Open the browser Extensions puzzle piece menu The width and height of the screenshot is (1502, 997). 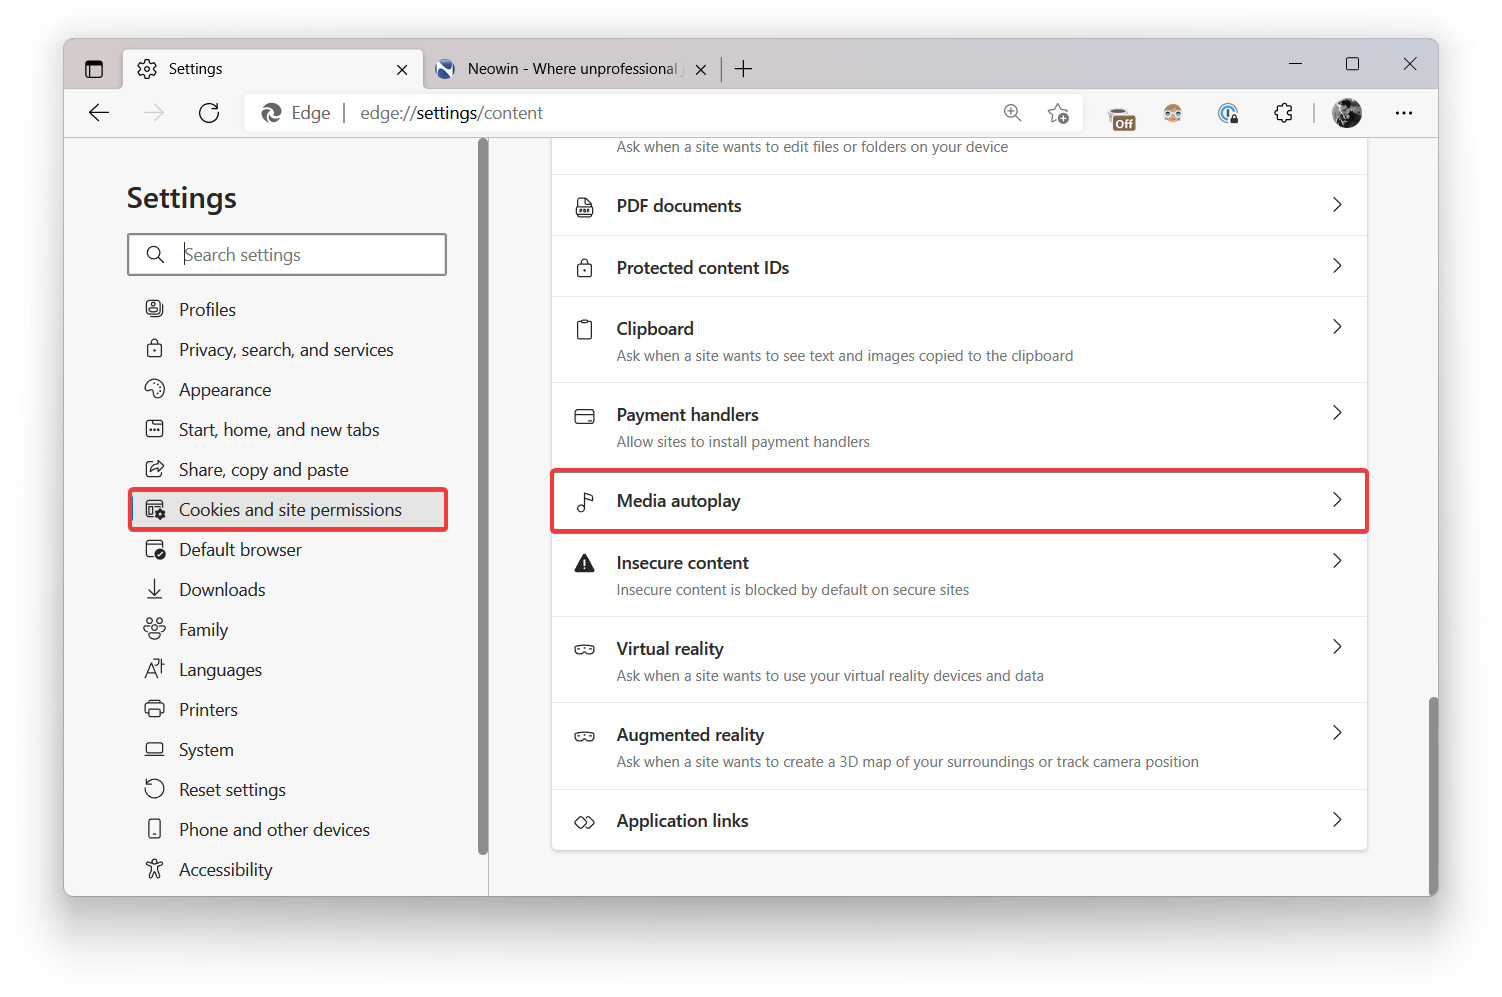click(x=1284, y=113)
